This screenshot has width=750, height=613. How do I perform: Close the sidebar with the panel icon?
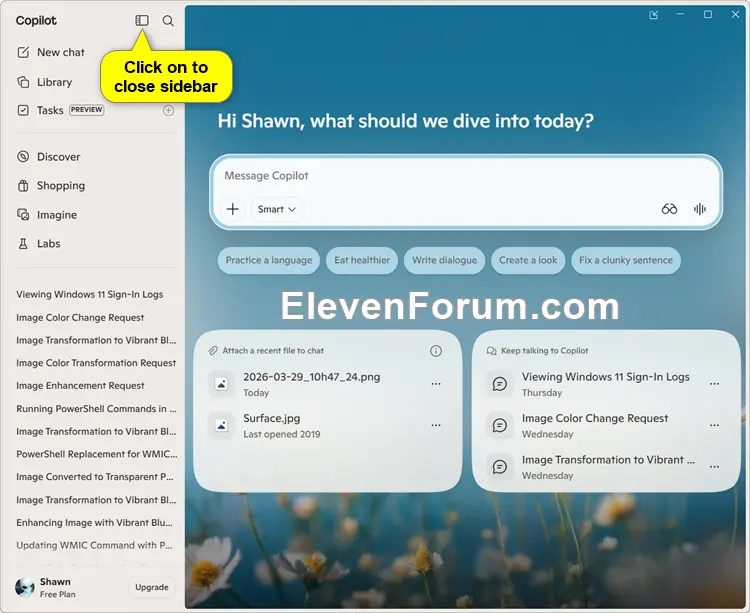[x=142, y=20]
